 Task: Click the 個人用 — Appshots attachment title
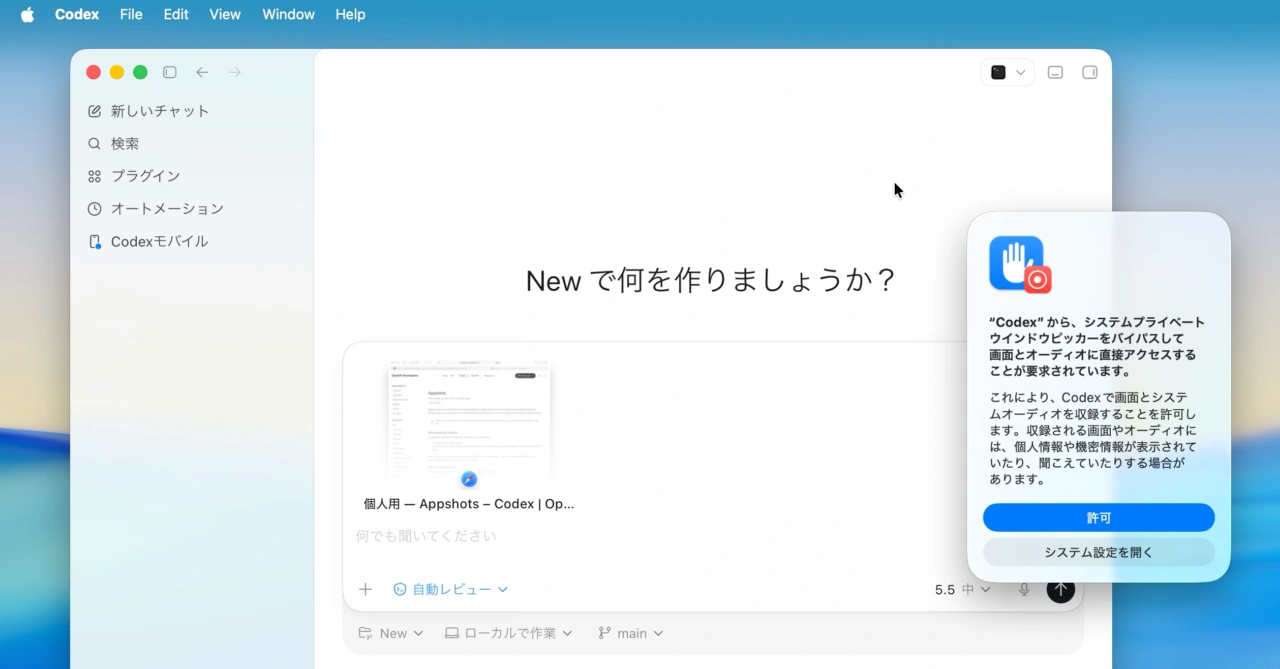click(469, 504)
